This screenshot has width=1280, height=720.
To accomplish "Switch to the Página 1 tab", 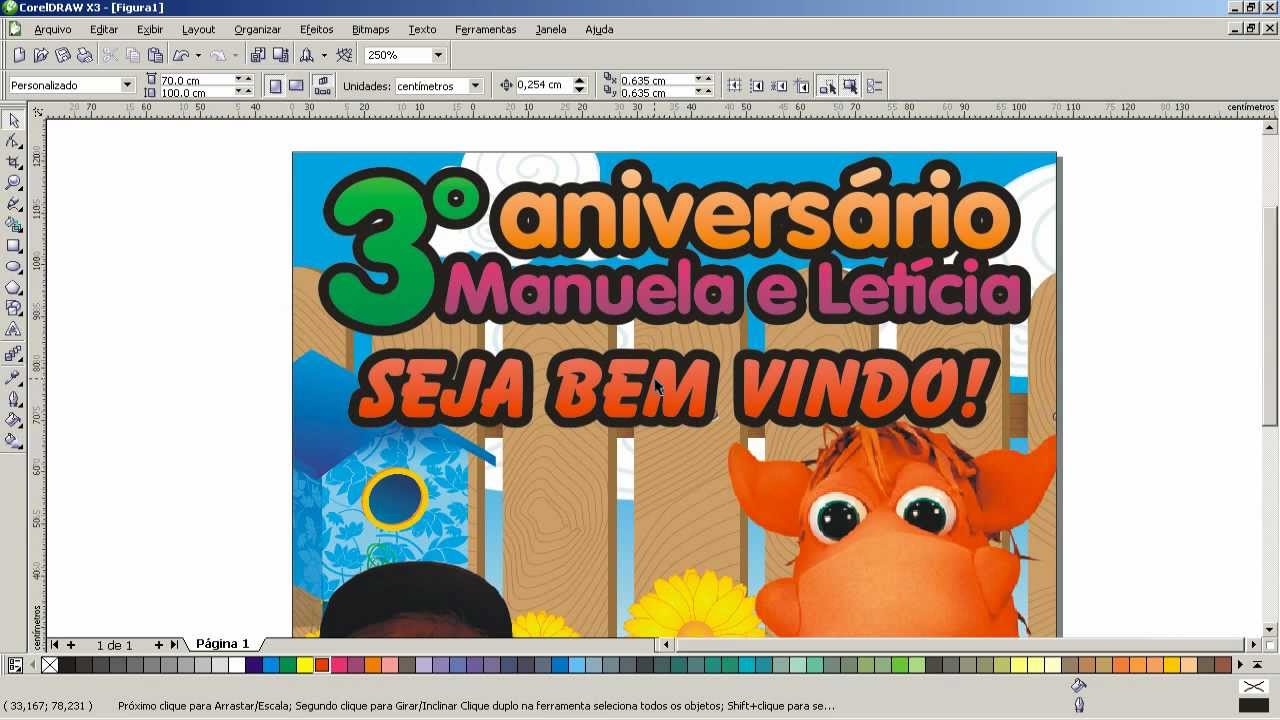I will (222, 644).
